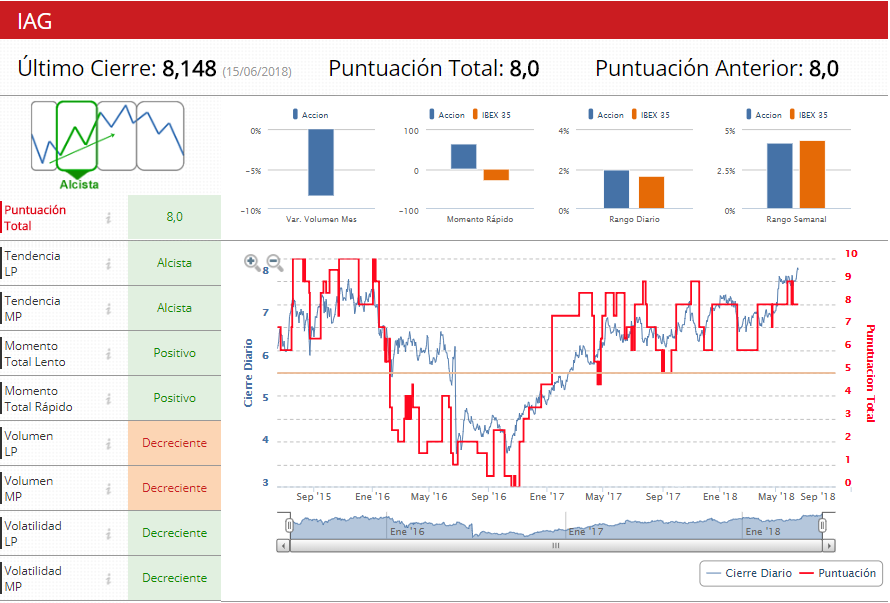Click the Sep '15 axis label
Screen dimensions: 890x603
tap(313, 496)
